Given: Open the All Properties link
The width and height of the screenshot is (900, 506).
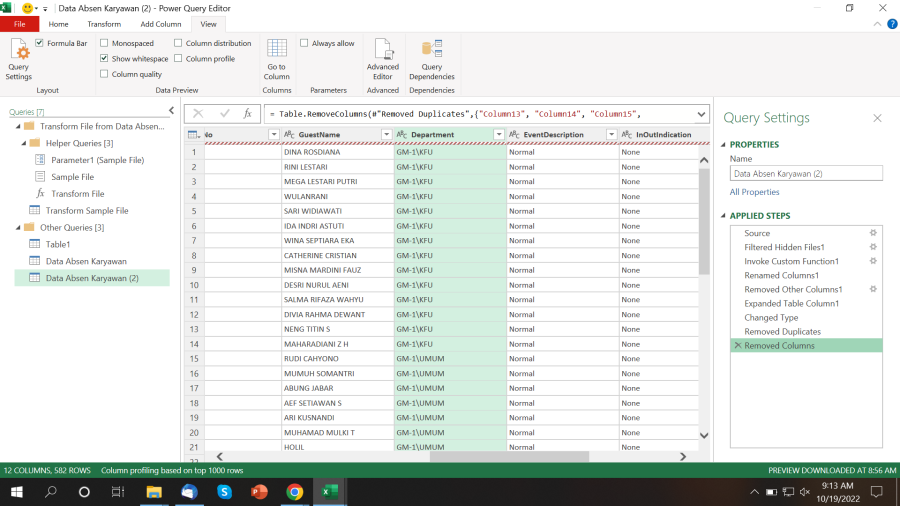Looking at the screenshot, I should (754, 192).
